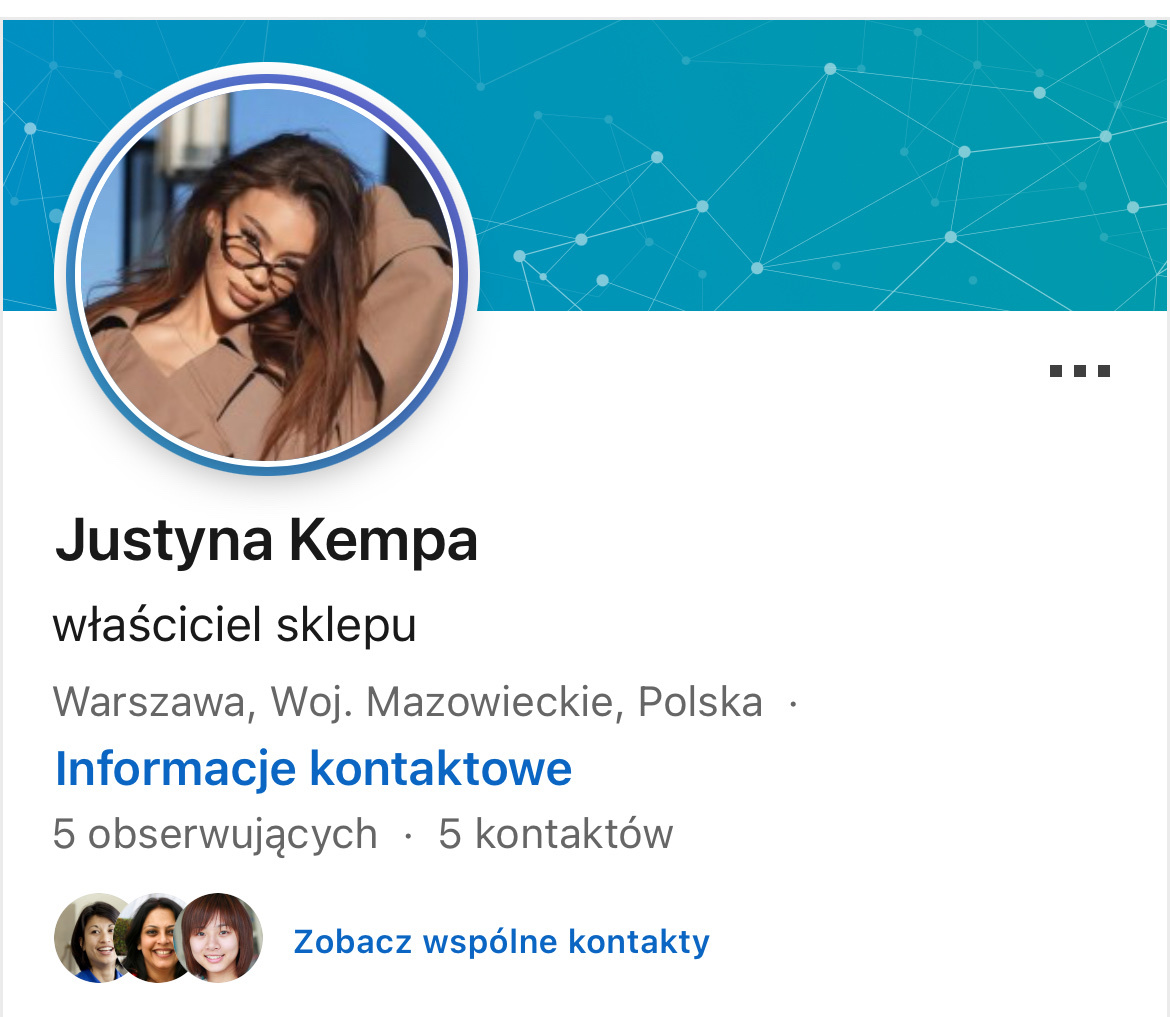Click the word sklepu in the headline

[x=346, y=627]
